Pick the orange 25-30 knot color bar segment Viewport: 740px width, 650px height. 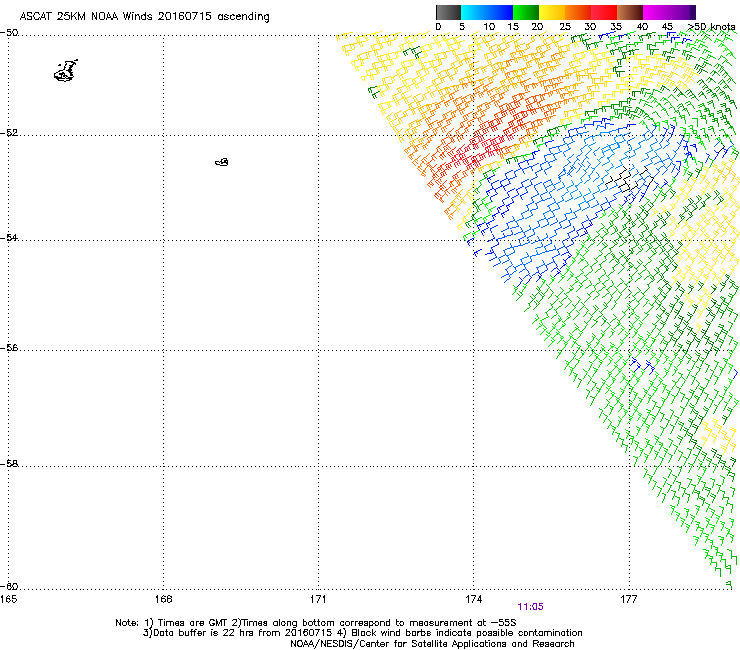(578, 12)
